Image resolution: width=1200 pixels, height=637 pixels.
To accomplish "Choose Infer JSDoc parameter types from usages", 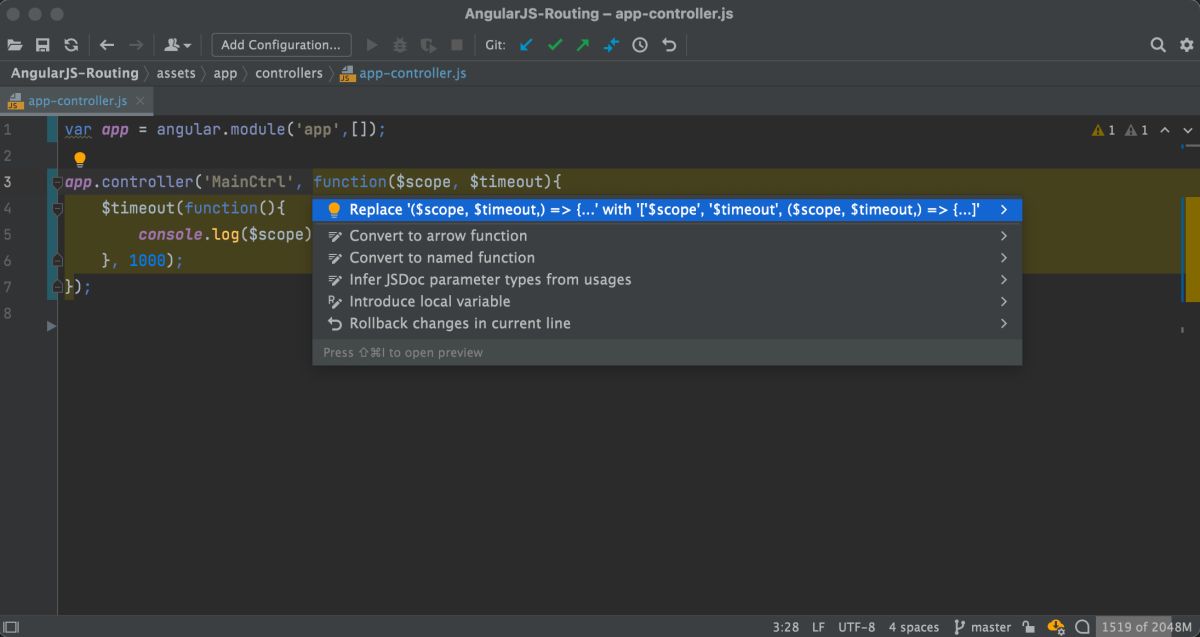I will (667, 280).
